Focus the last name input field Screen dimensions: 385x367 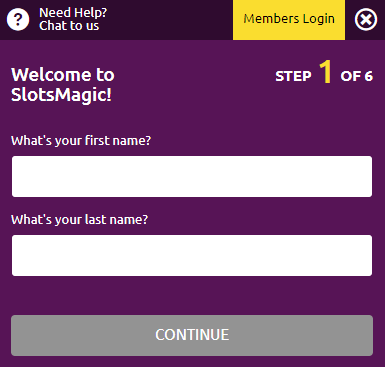[x=192, y=255]
